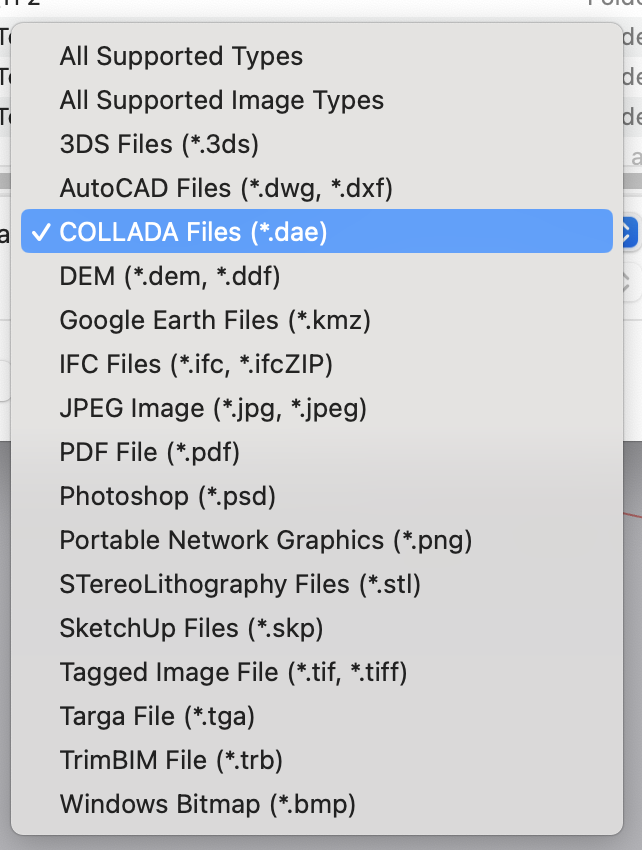Viewport: 642px width, 850px height.
Task: Choose Windows Bitmap (*.bmp) format
Action: [x=207, y=804]
